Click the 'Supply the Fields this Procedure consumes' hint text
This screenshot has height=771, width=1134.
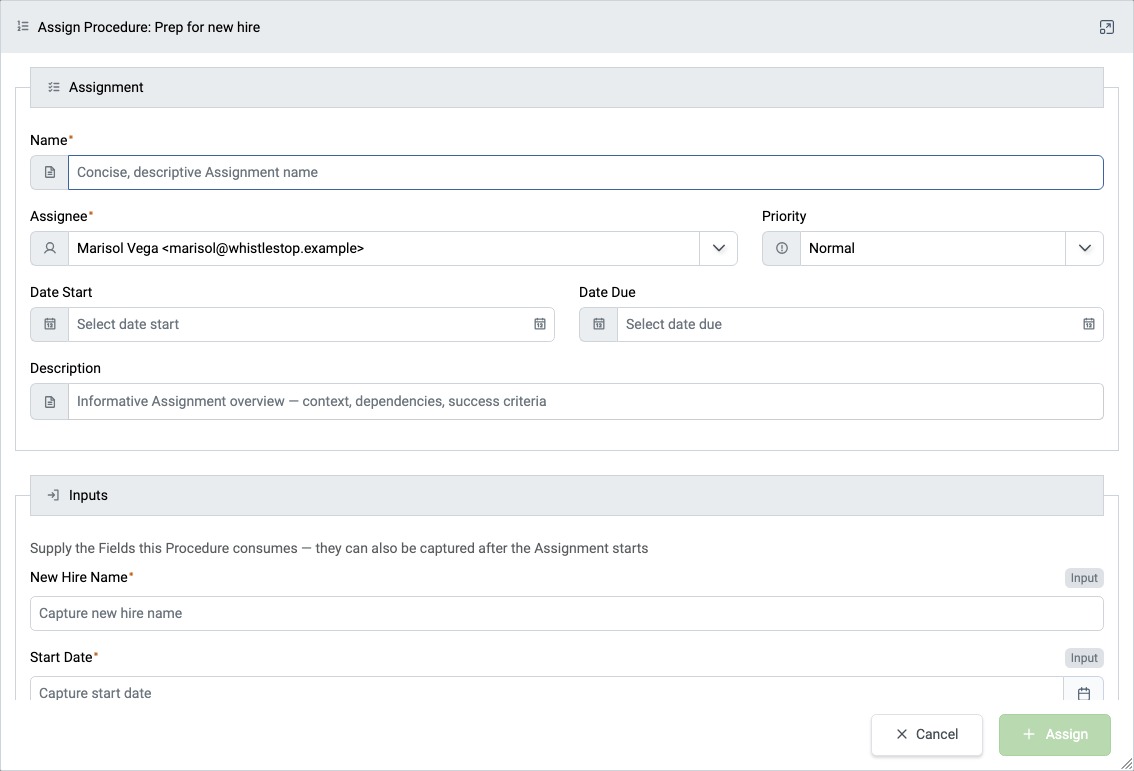[x=339, y=548]
